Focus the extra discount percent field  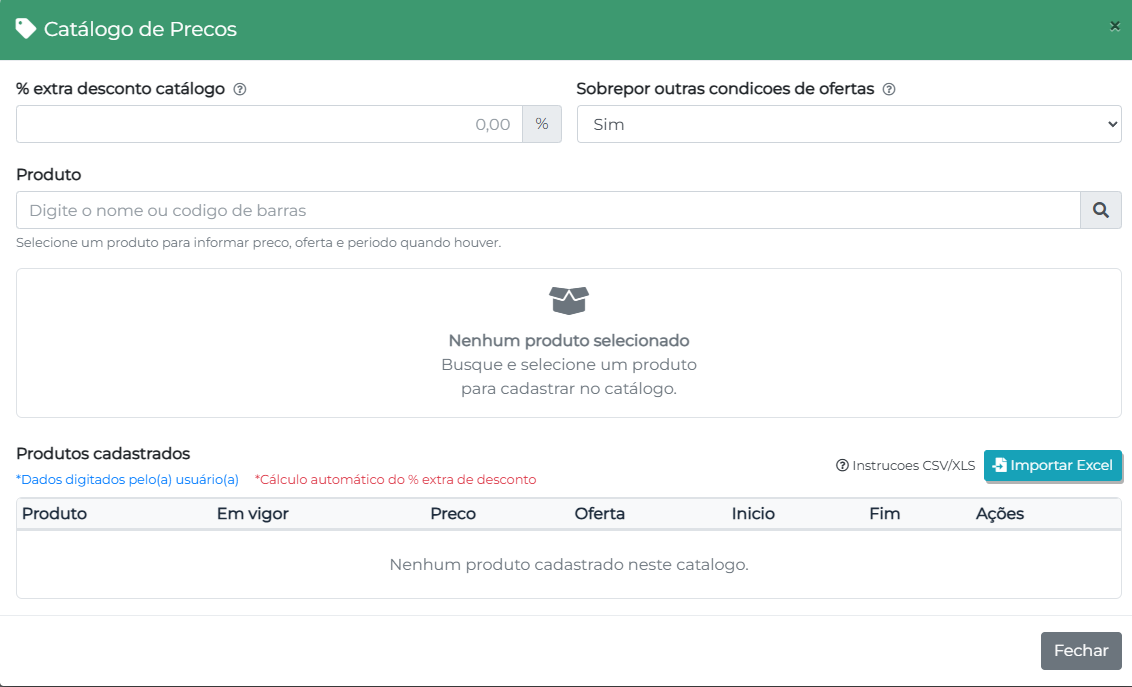coord(269,124)
